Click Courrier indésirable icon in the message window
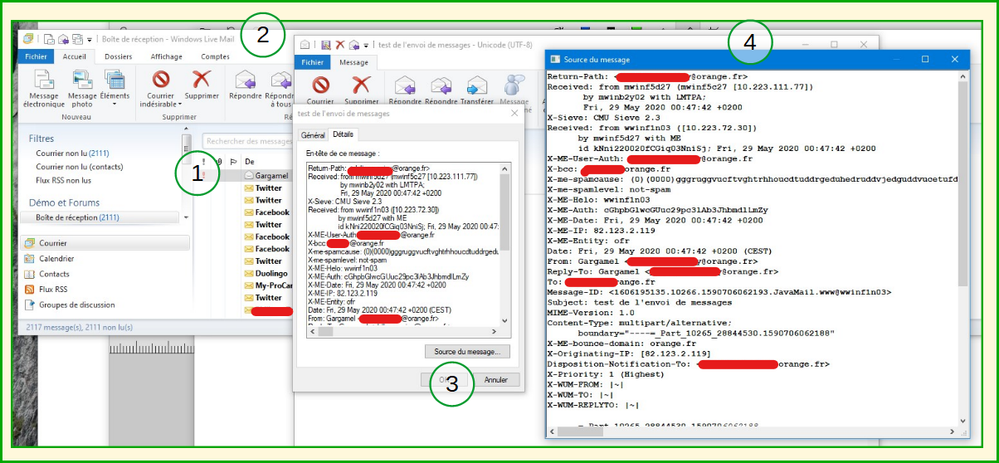Image resolution: width=999 pixels, height=463 pixels. pyautogui.click(x=321, y=85)
